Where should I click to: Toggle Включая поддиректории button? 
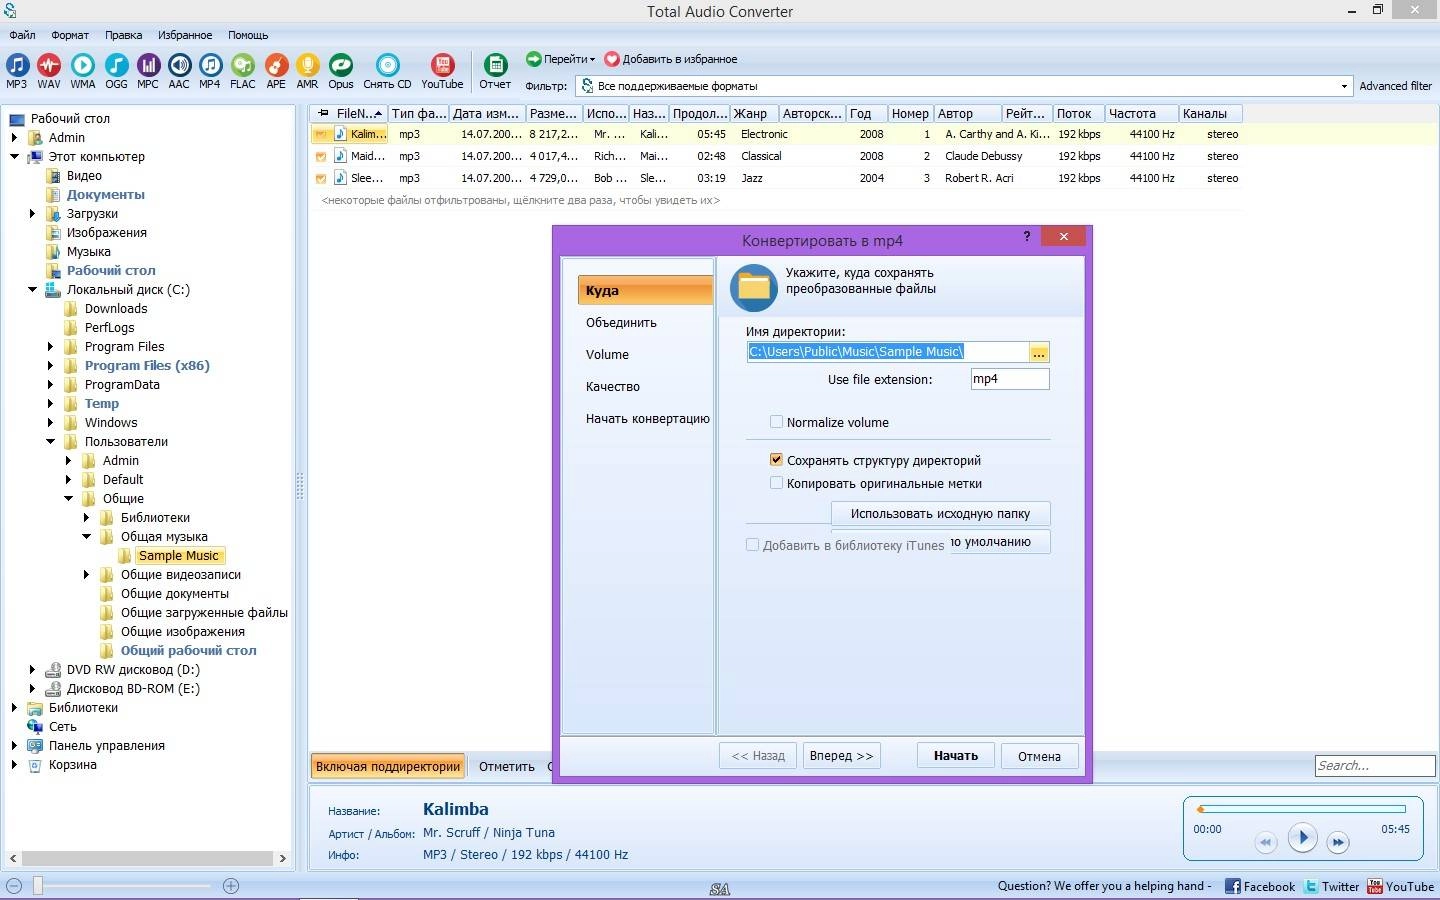point(388,767)
